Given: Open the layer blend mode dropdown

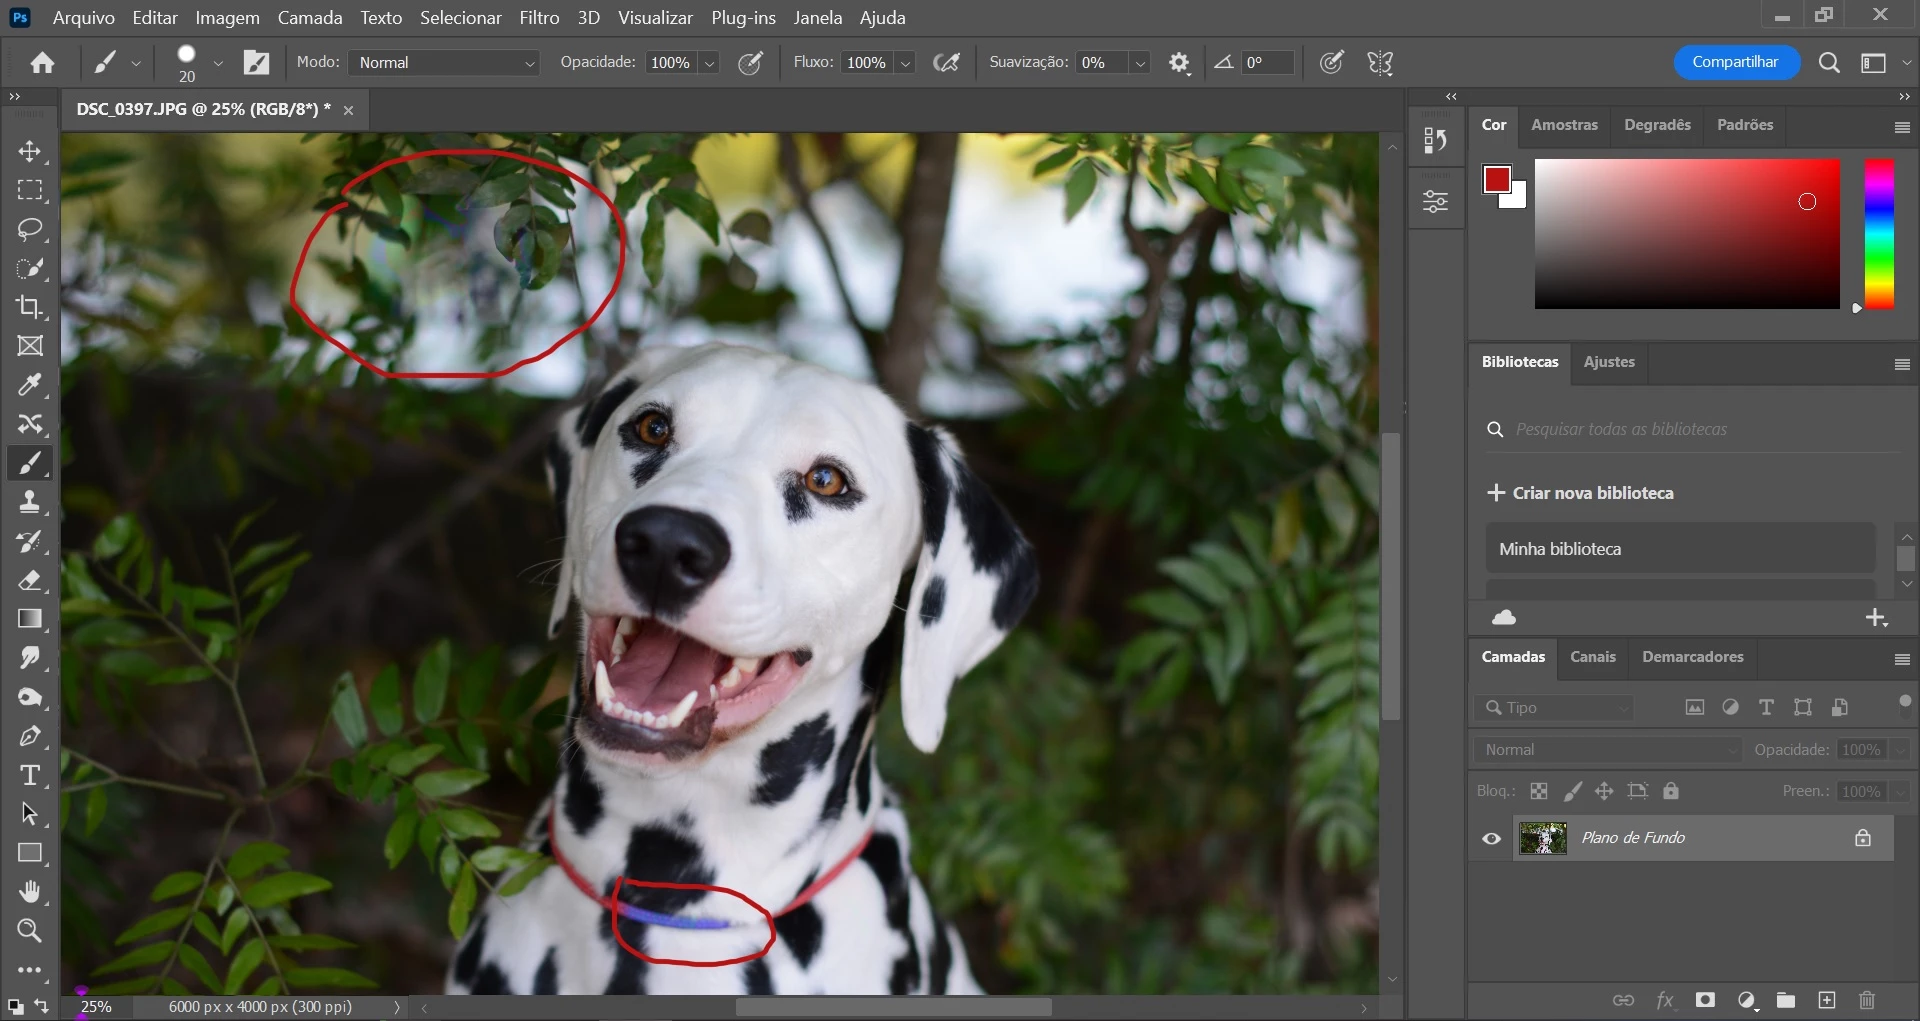Looking at the screenshot, I should click(1607, 750).
